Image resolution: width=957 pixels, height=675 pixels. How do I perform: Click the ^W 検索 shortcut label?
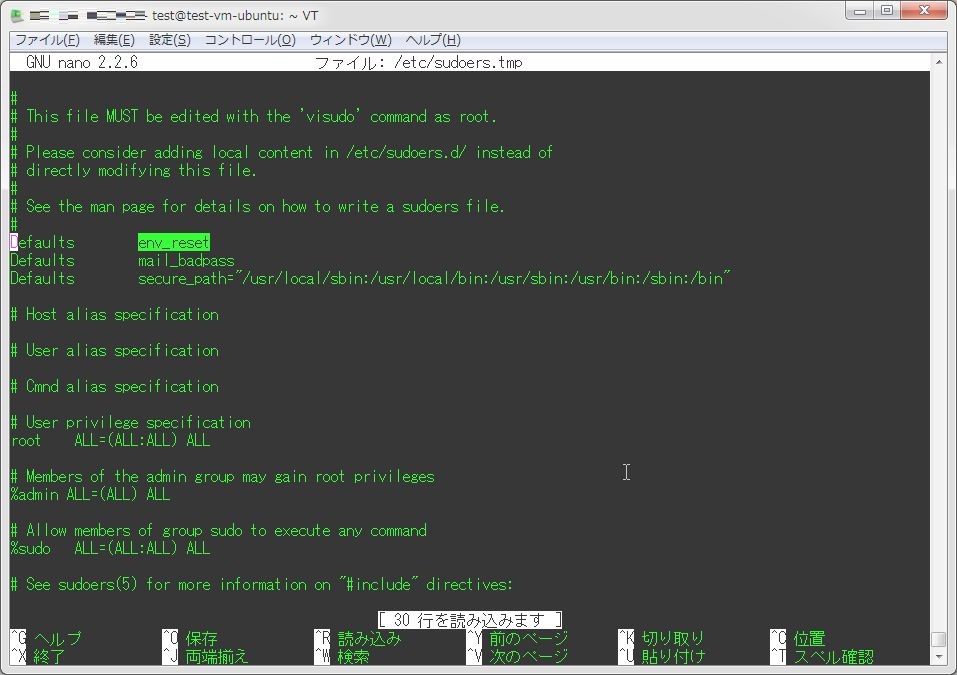pos(342,657)
